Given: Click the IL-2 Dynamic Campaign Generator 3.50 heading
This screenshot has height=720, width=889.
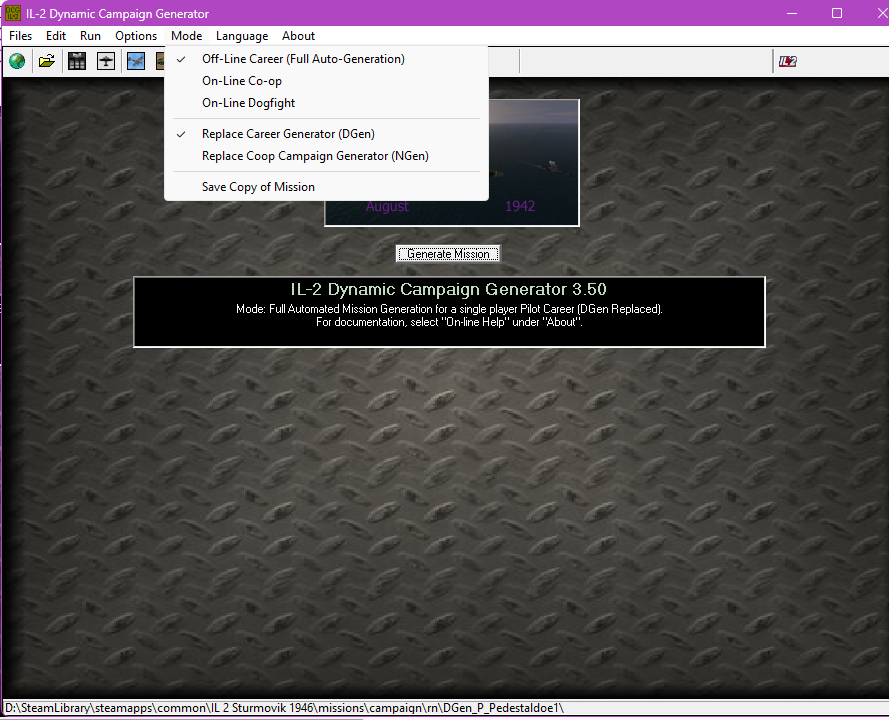Looking at the screenshot, I should 448,290.
